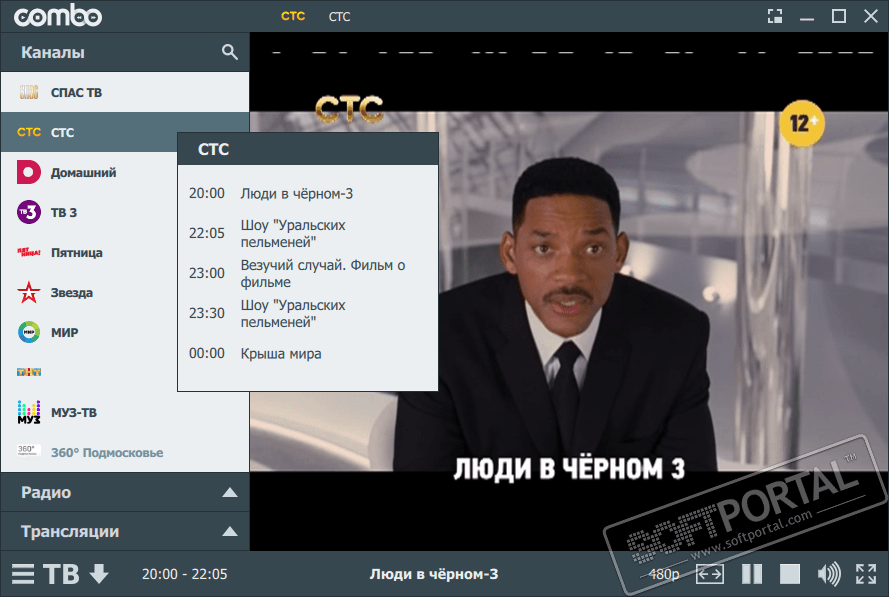This screenshot has height=597, width=889.
Task: Click the 20:00 Люди в чёрном-3 entry
Action: [308, 193]
